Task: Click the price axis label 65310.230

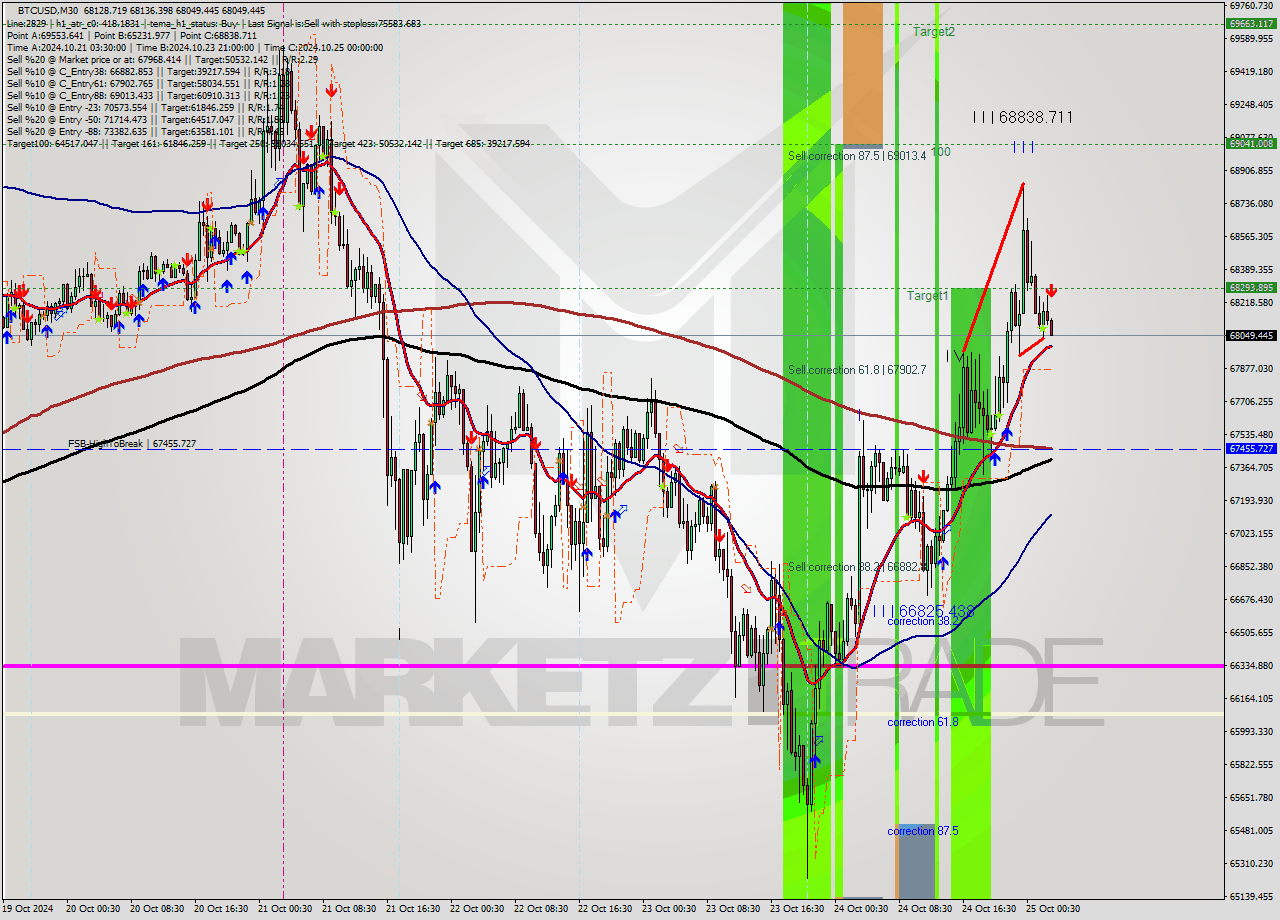Action: (x=1251, y=863)
